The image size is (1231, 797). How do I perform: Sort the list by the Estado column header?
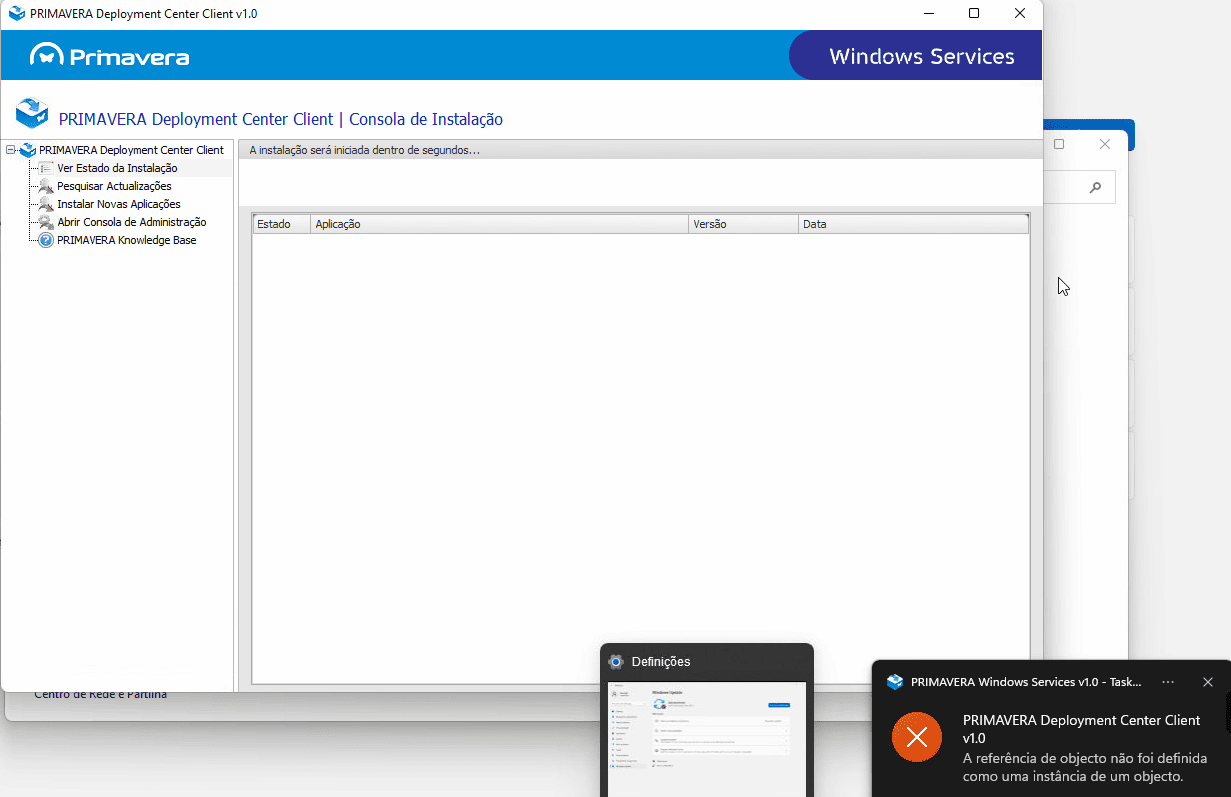tap(280, 224)
